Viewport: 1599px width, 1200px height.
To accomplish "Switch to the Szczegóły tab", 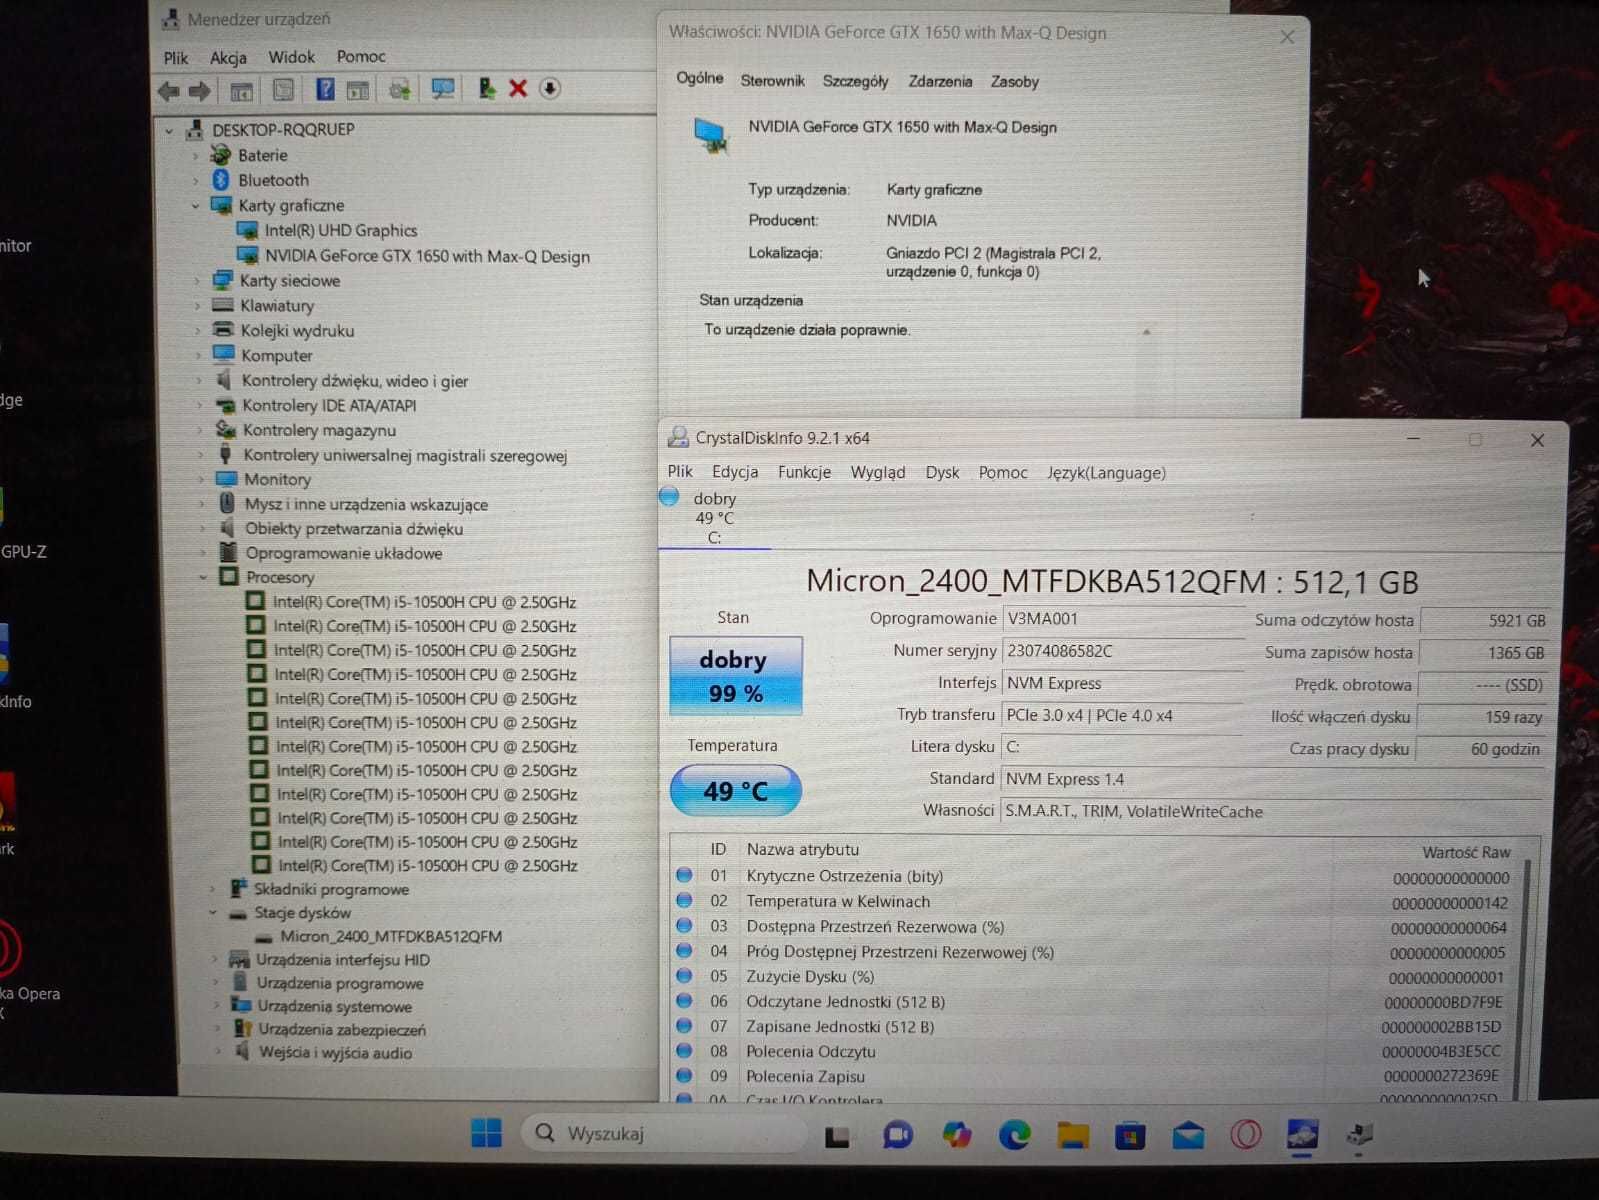I will pos(855,81).
